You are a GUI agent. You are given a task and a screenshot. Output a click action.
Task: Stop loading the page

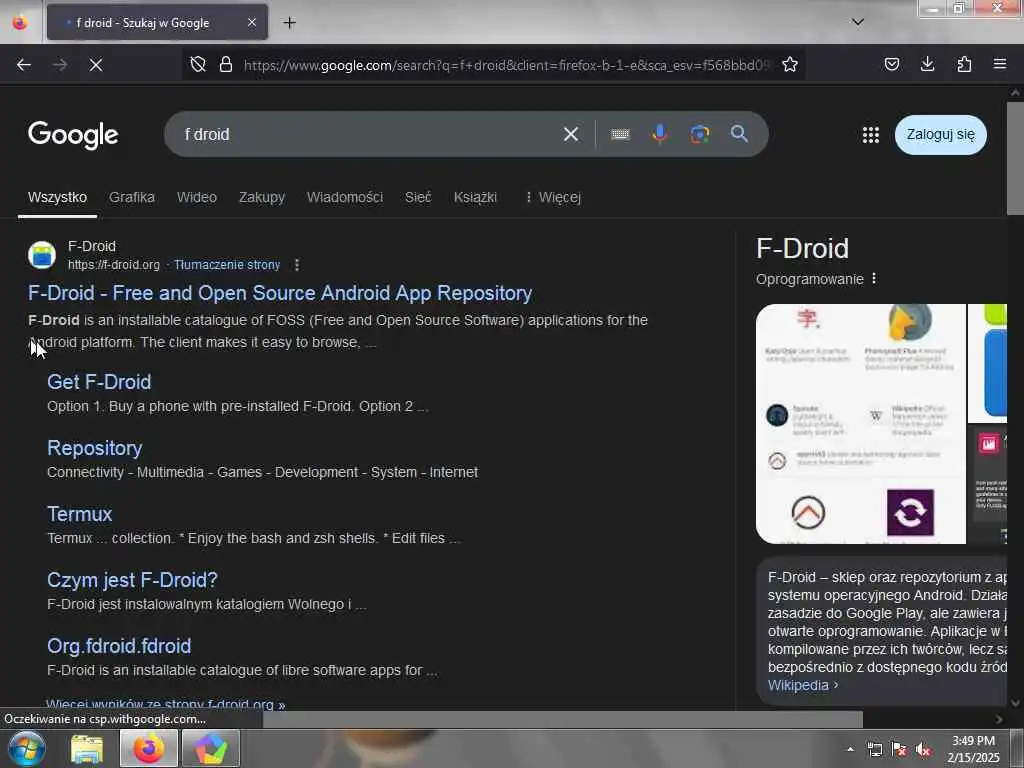(x=95, y=65)
